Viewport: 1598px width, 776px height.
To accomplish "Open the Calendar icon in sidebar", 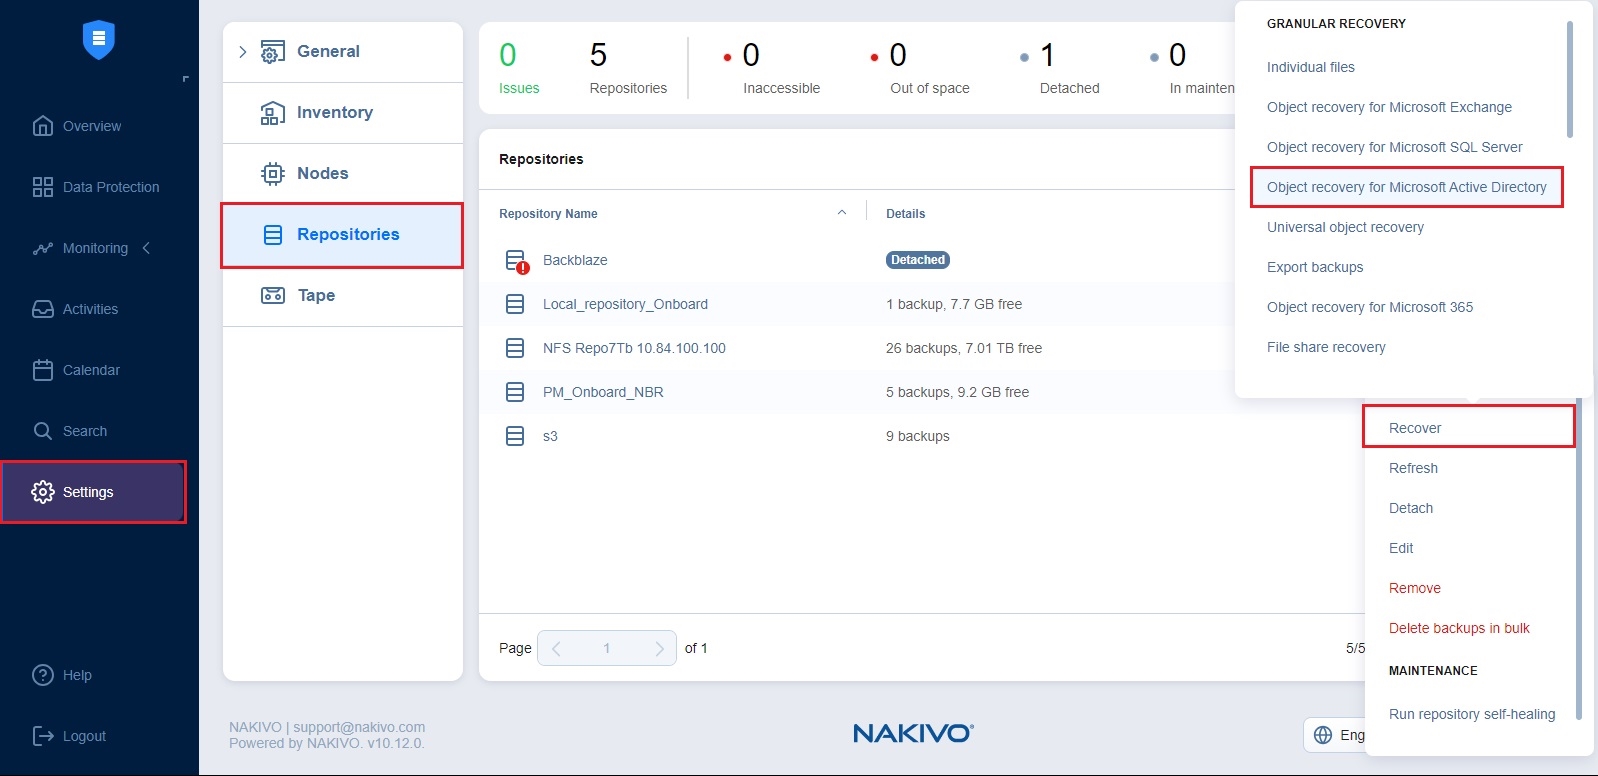I will pyautogui.click(x=43, y=370).
